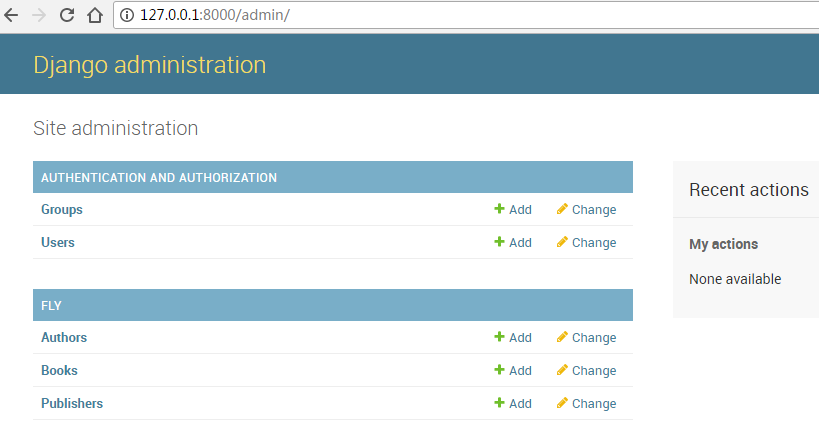Click the green plus icon for Authors
819x447 pixels.
pos(499,337)
